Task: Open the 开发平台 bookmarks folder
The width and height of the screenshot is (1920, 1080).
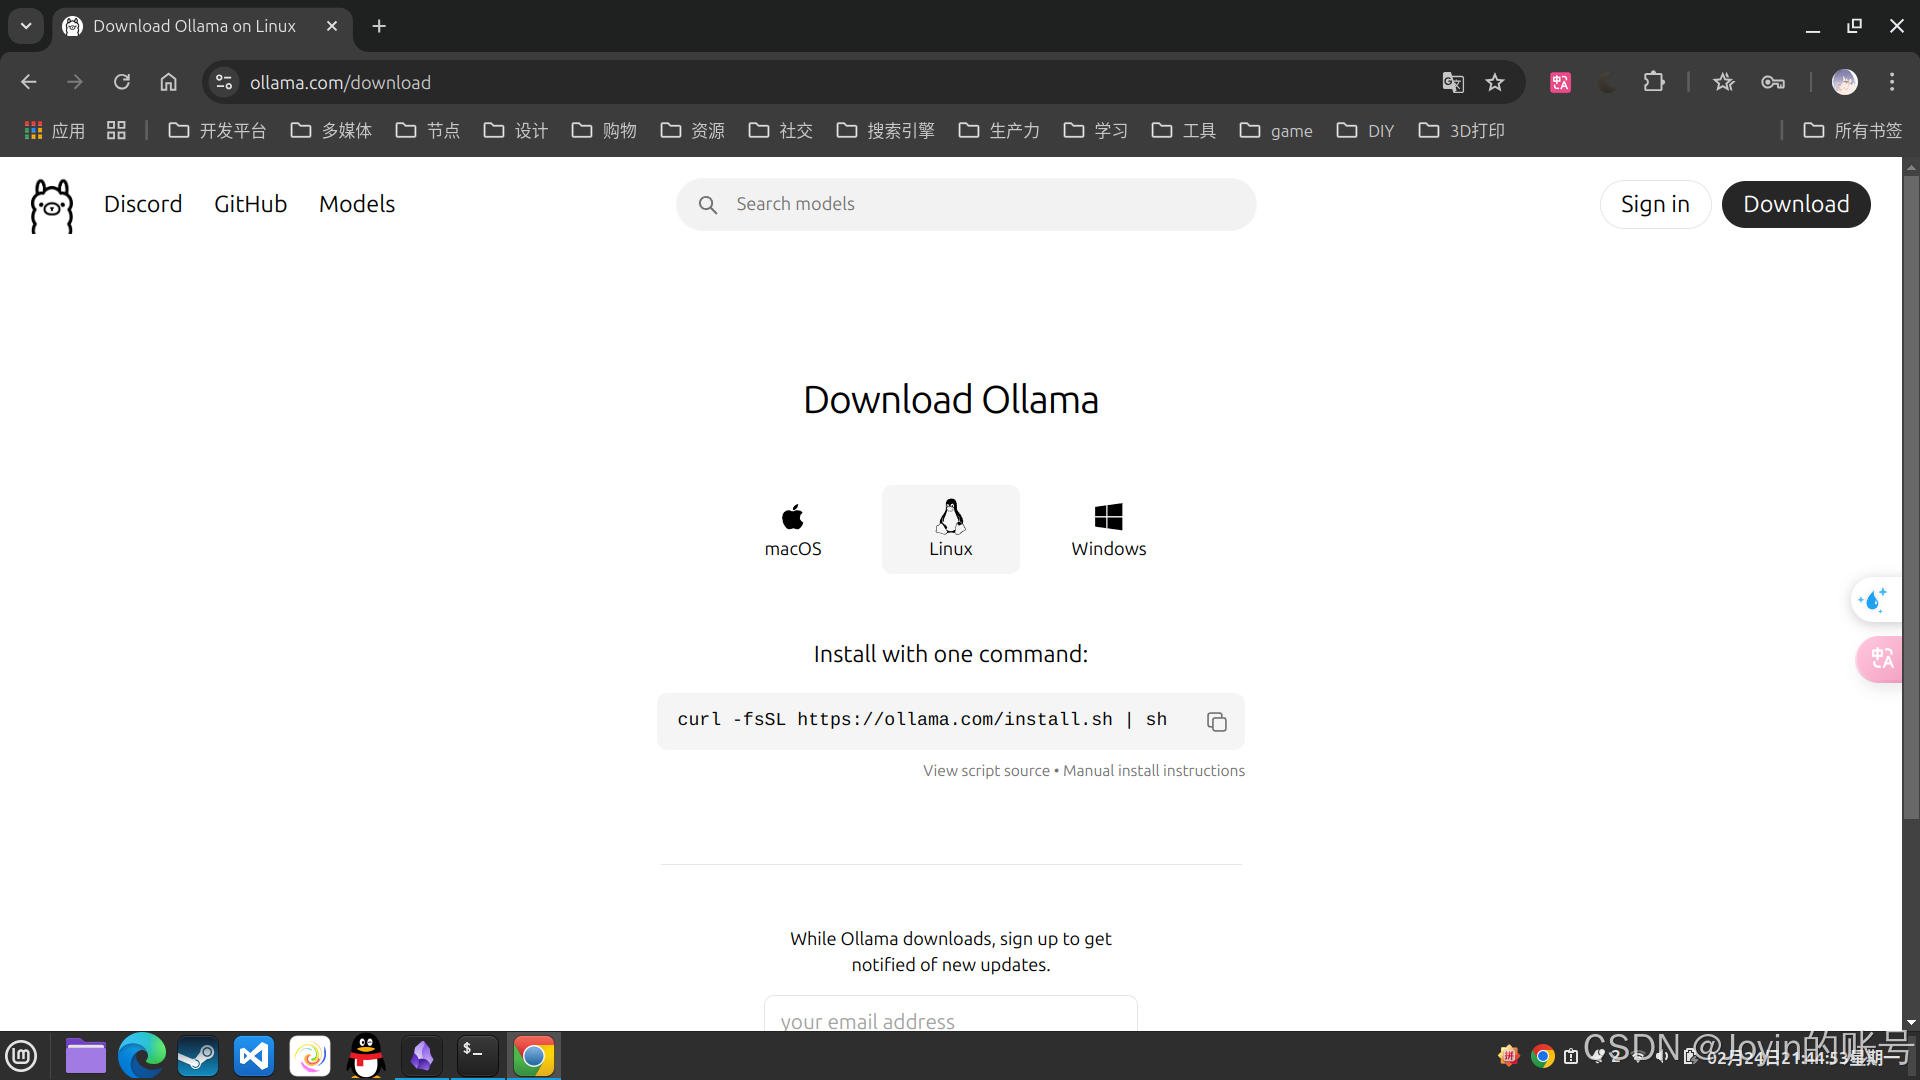Action: point(217,131)
